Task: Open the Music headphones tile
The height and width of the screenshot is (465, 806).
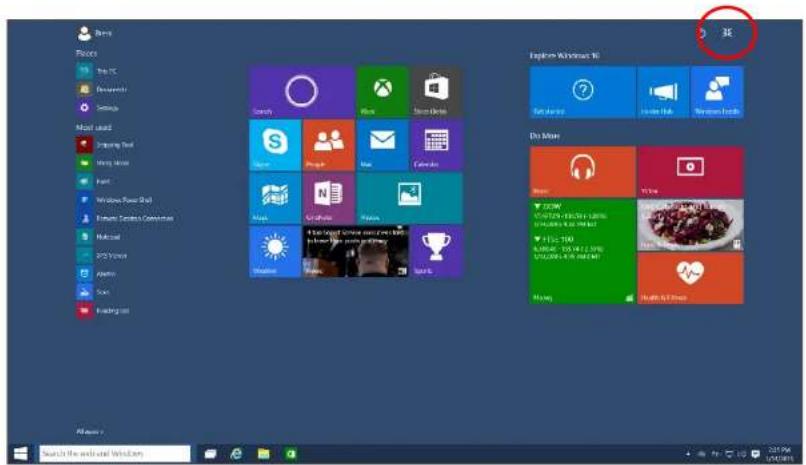Action: (x=582, y=172)
